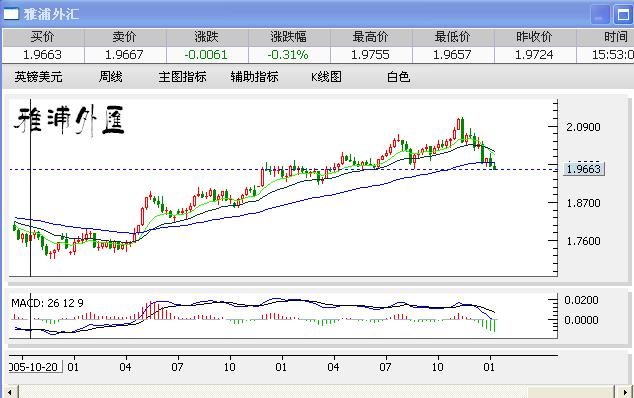634x398 pixels.
Task: Select the previous close 1.9724
Action: click(x=534, y=55)
